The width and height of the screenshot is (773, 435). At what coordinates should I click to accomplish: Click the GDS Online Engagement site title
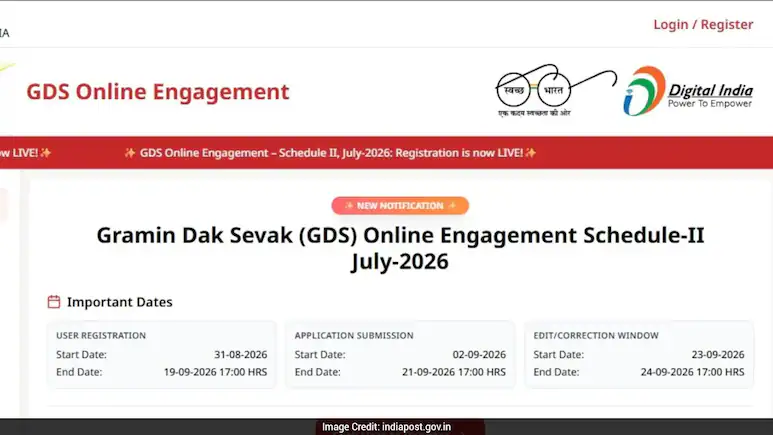click(158, 92)
